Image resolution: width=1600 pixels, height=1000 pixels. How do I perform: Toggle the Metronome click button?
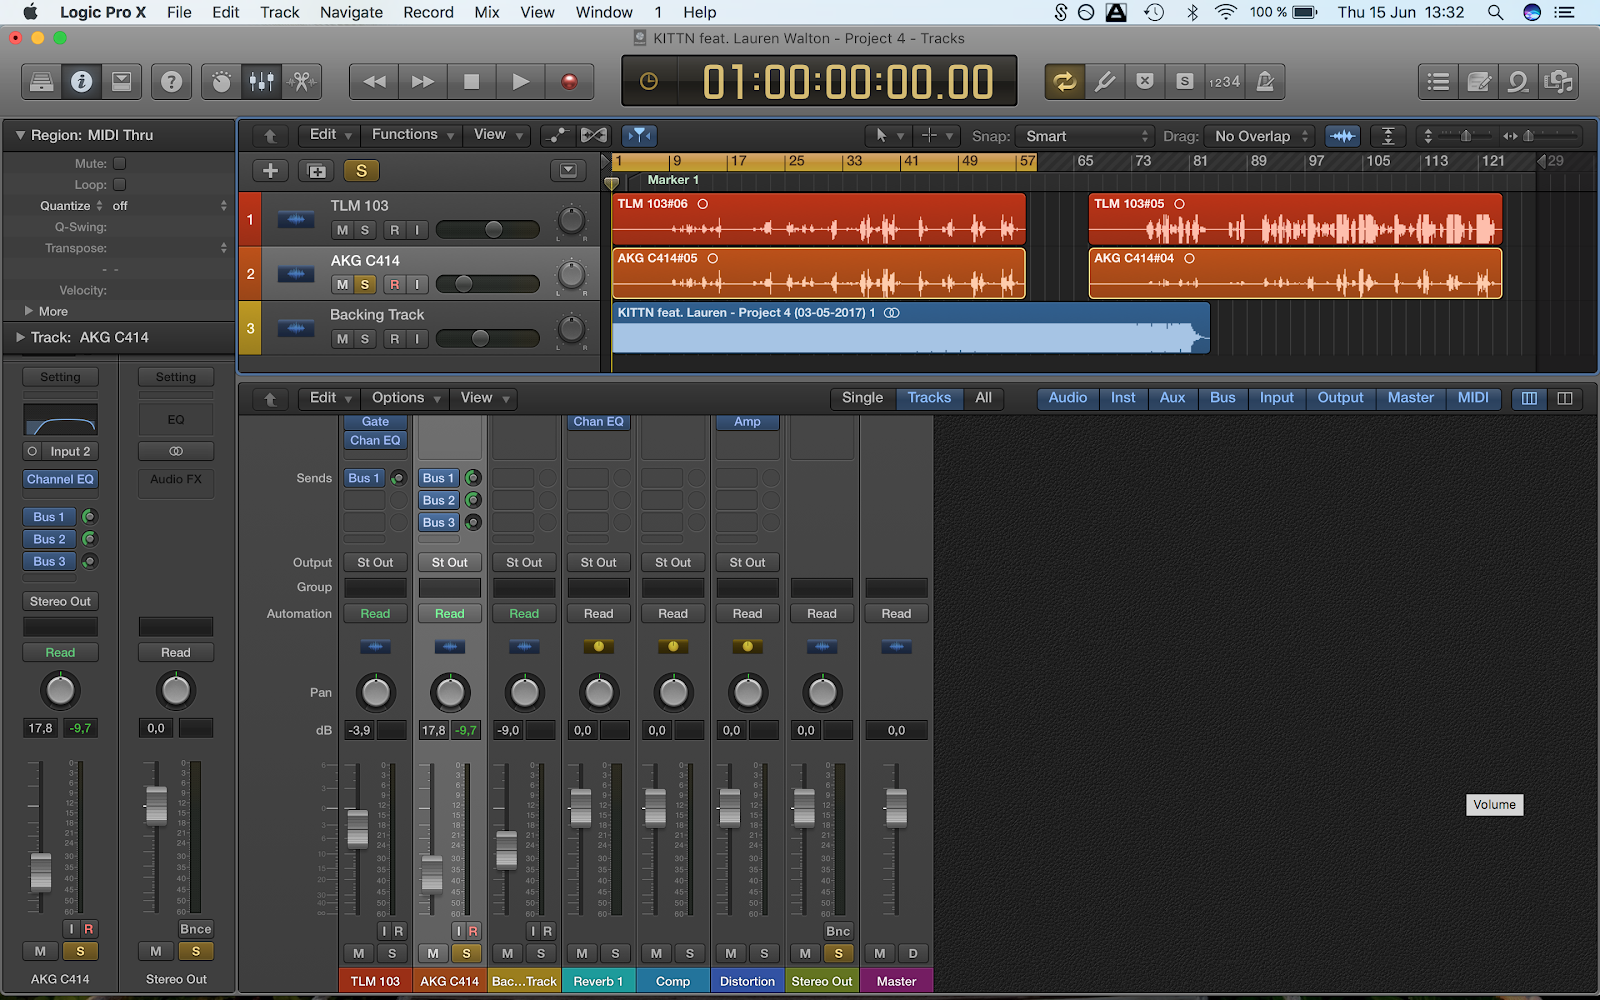[1265, 82]
